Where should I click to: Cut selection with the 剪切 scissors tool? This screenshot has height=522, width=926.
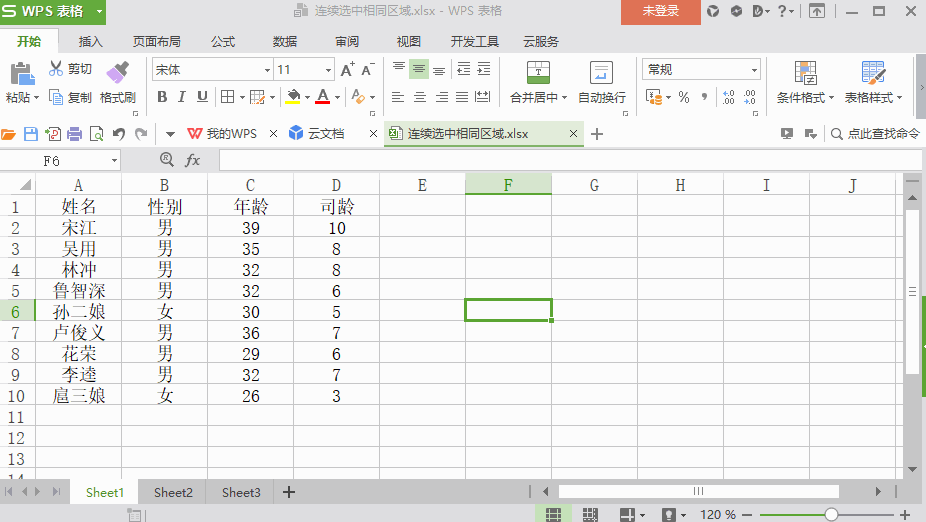pos(70,69)
